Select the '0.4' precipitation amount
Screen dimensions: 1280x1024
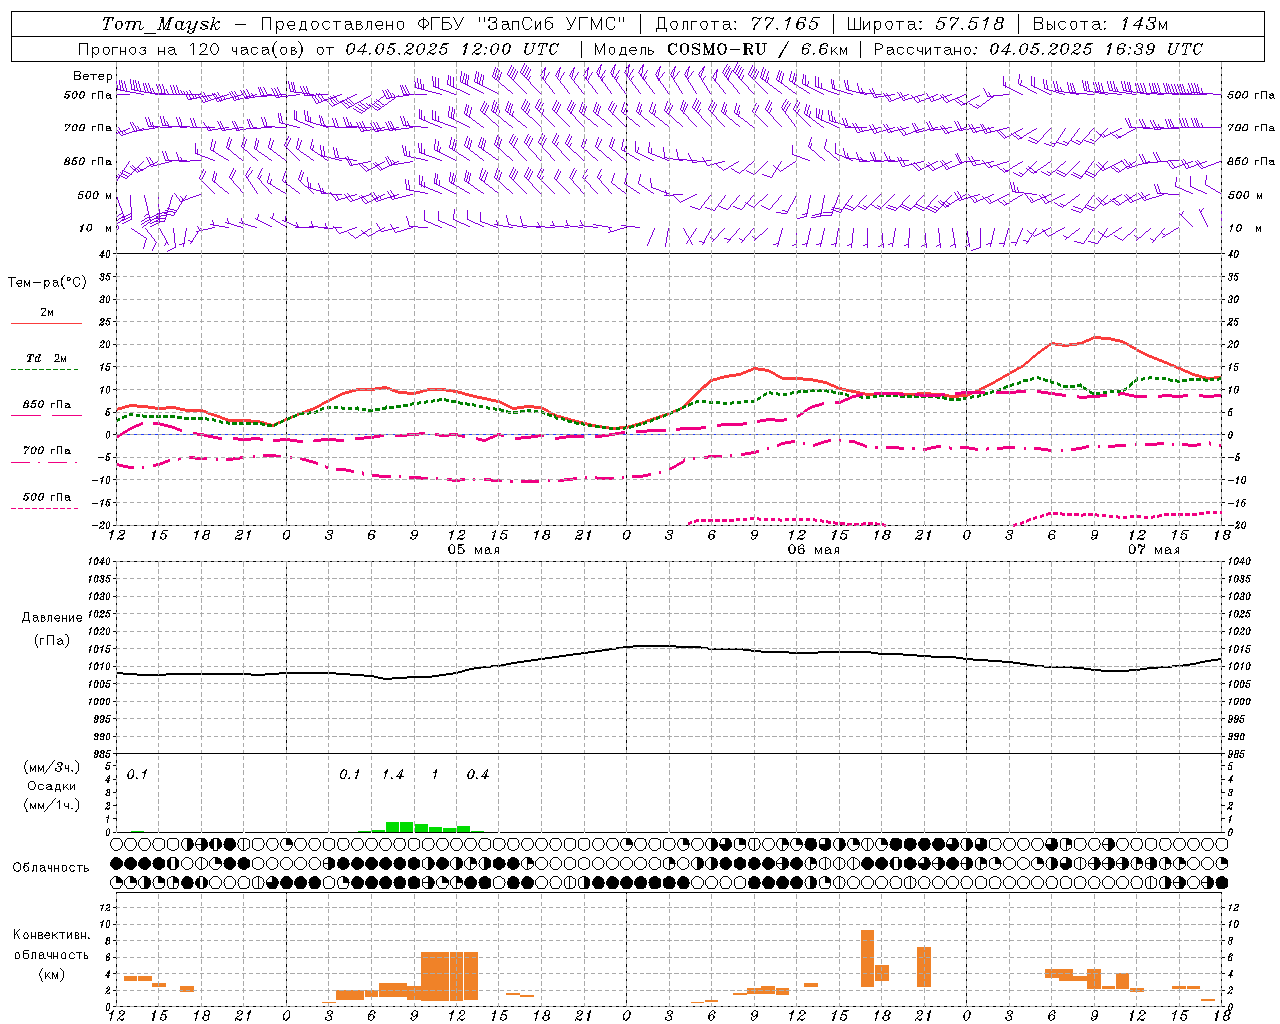coord(478,775)
